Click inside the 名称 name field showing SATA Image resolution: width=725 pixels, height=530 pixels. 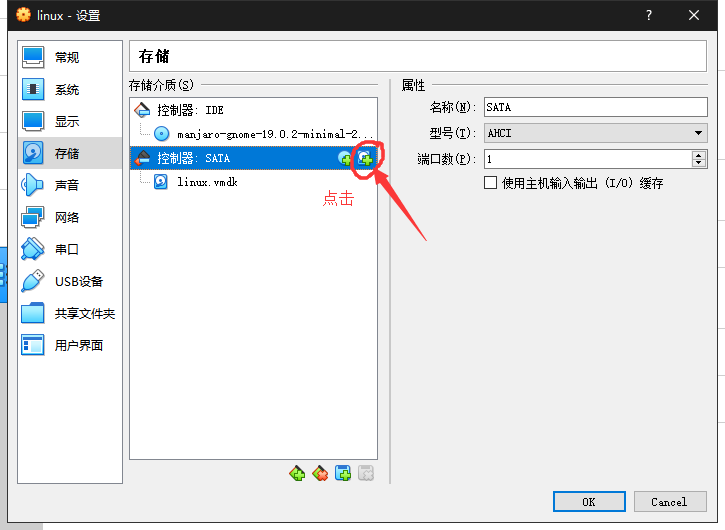click(x=595, y=107)
